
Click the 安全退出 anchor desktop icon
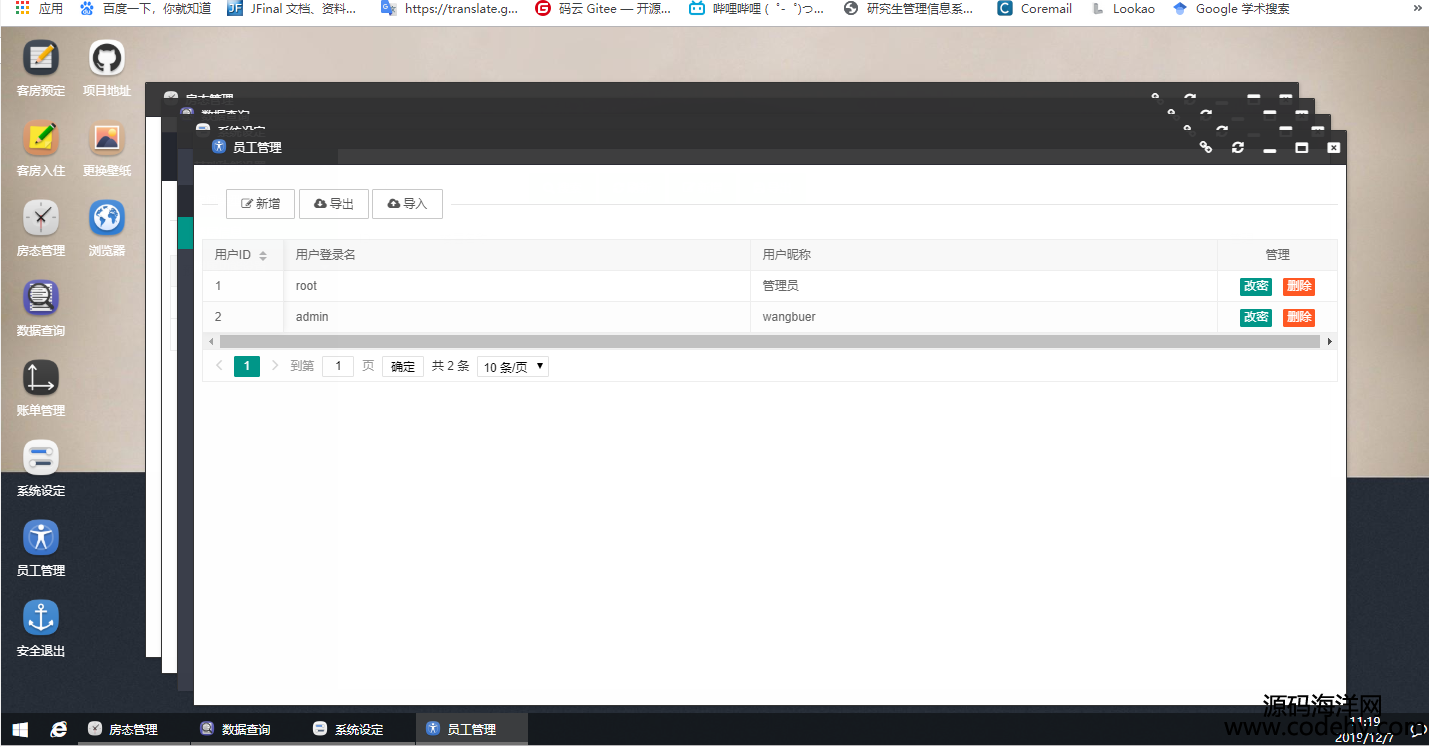[x=41, y=618]
